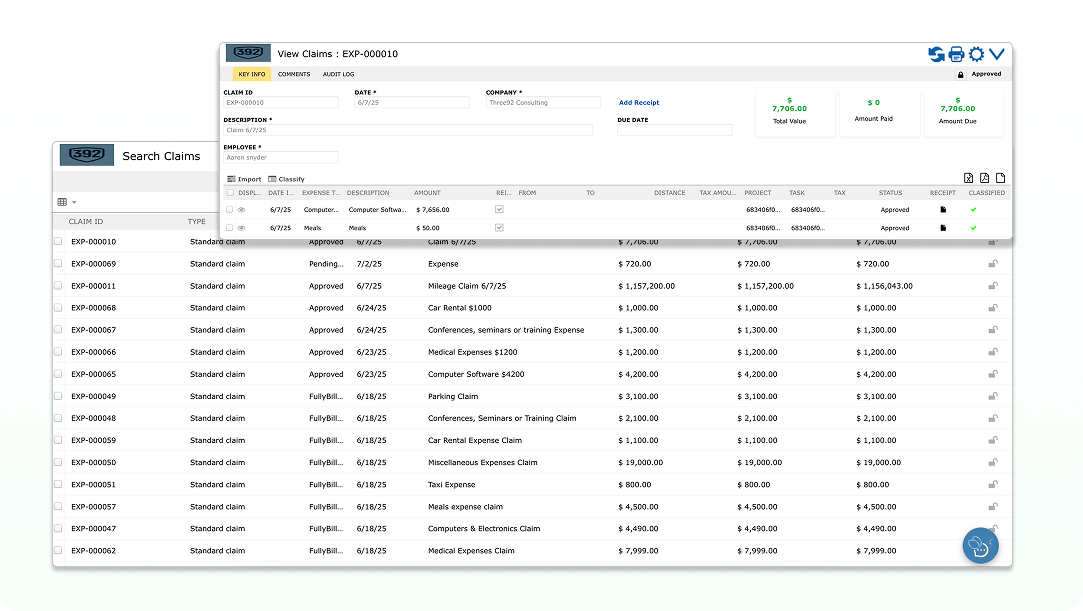Viewport: 1083px width, 611px height.
Task: Click the Due Date field
Action: coord(675,130)
